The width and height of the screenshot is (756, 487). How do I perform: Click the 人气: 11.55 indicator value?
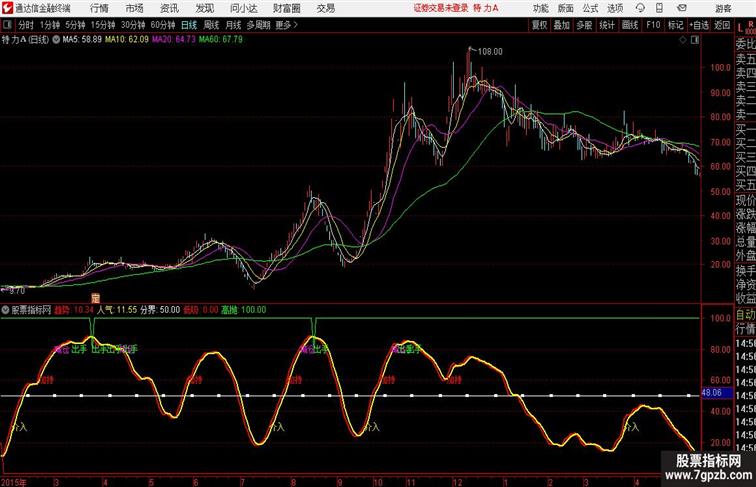point(117,310)
